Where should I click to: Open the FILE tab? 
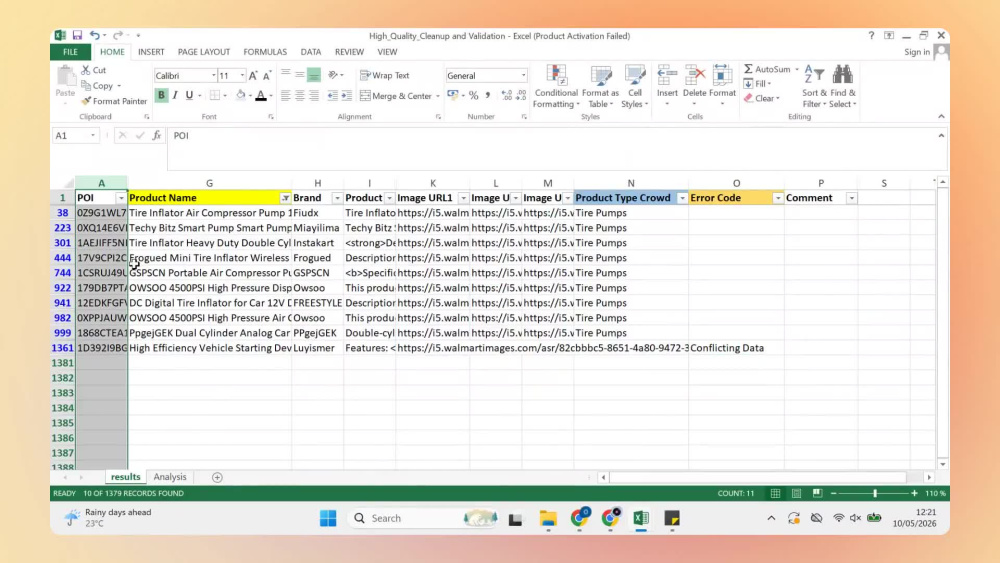click(70, 52)
